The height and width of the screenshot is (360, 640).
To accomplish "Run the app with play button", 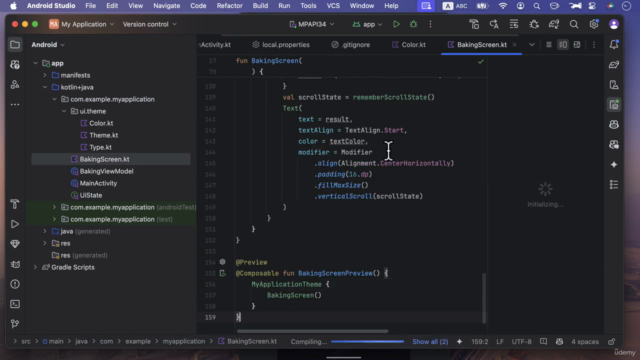I will [x=396, y=24].
